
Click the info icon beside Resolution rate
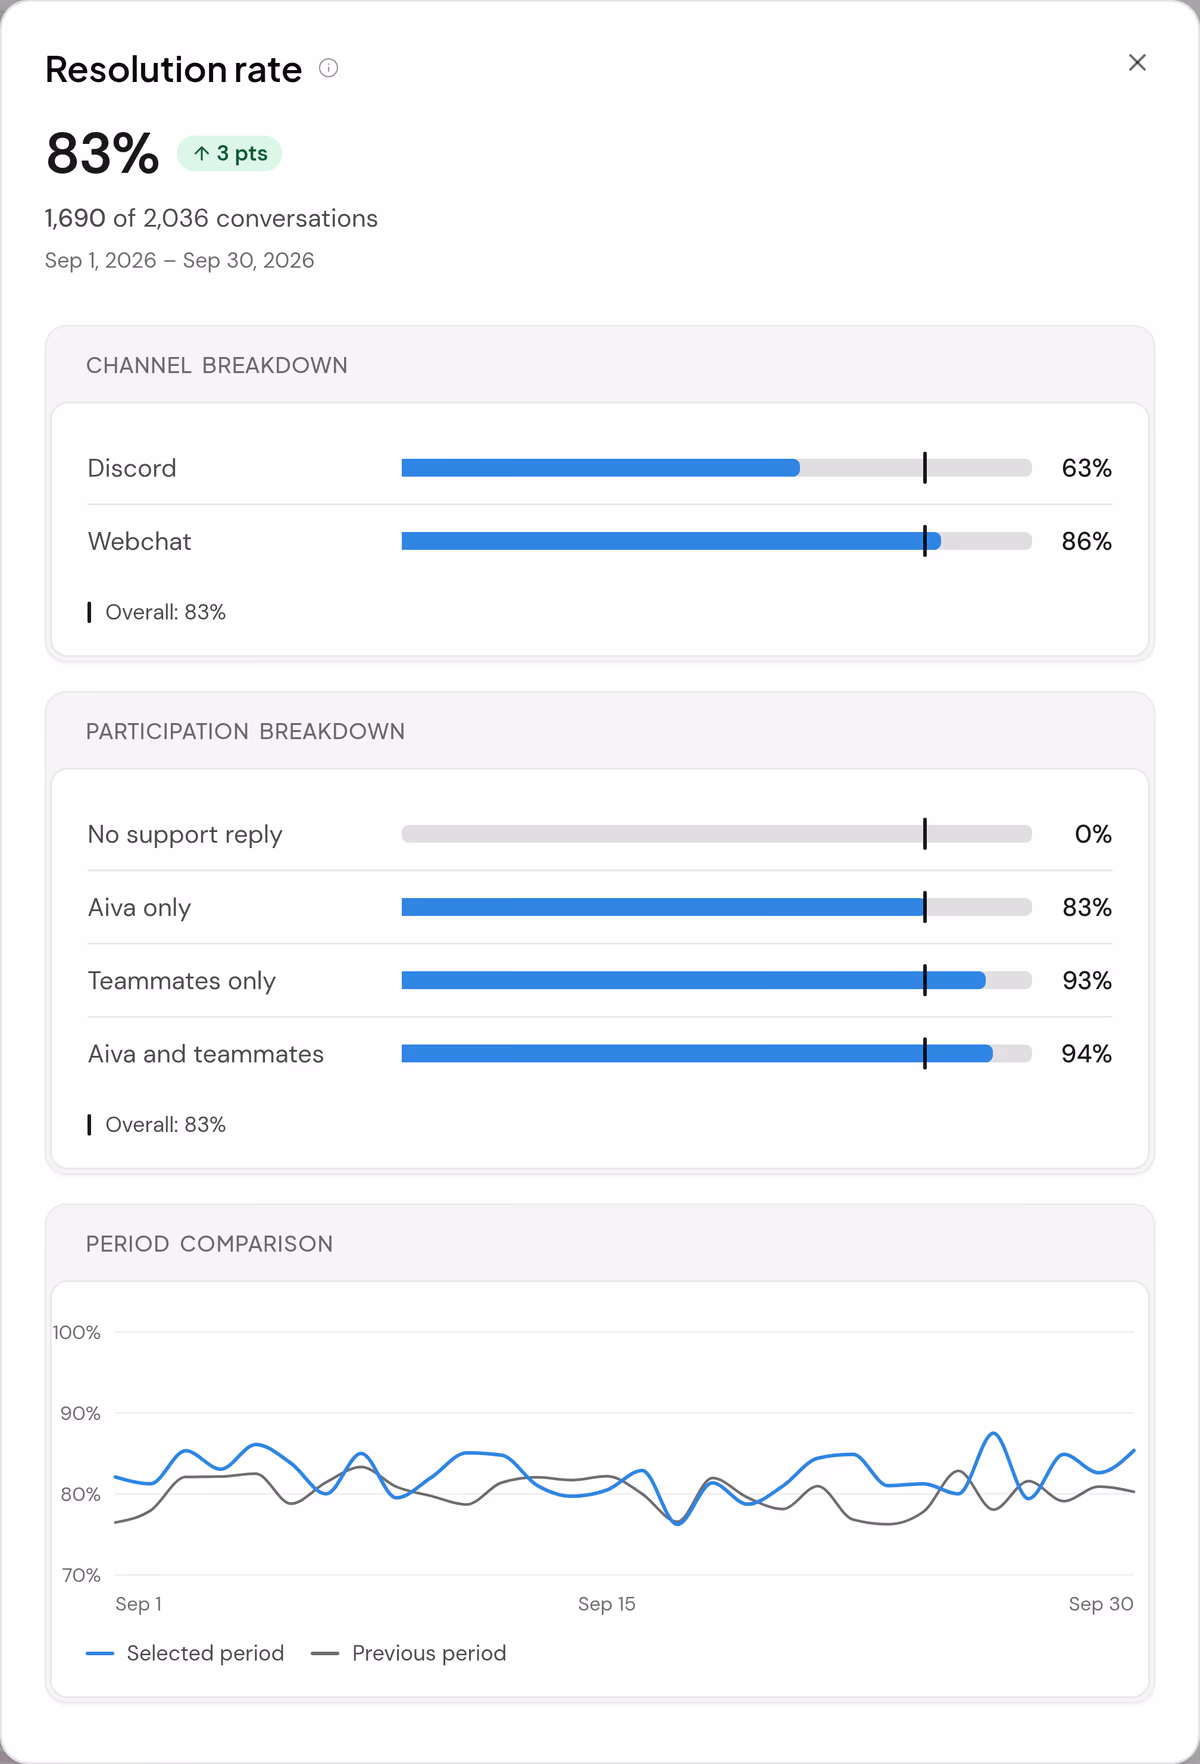328,68
